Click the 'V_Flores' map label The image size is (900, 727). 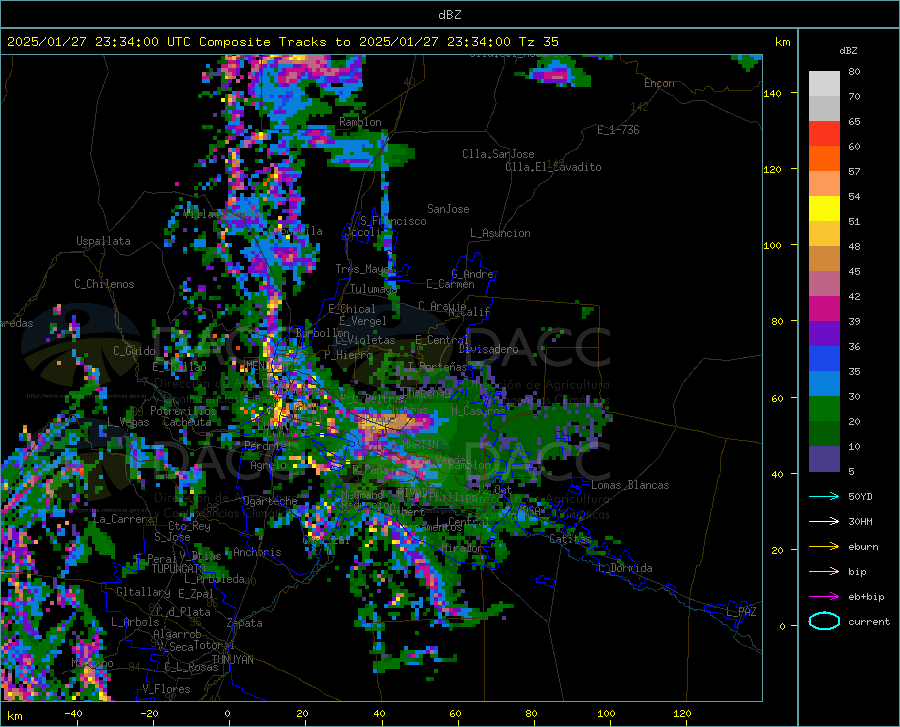pyautogui.click(x=166, y=689)
